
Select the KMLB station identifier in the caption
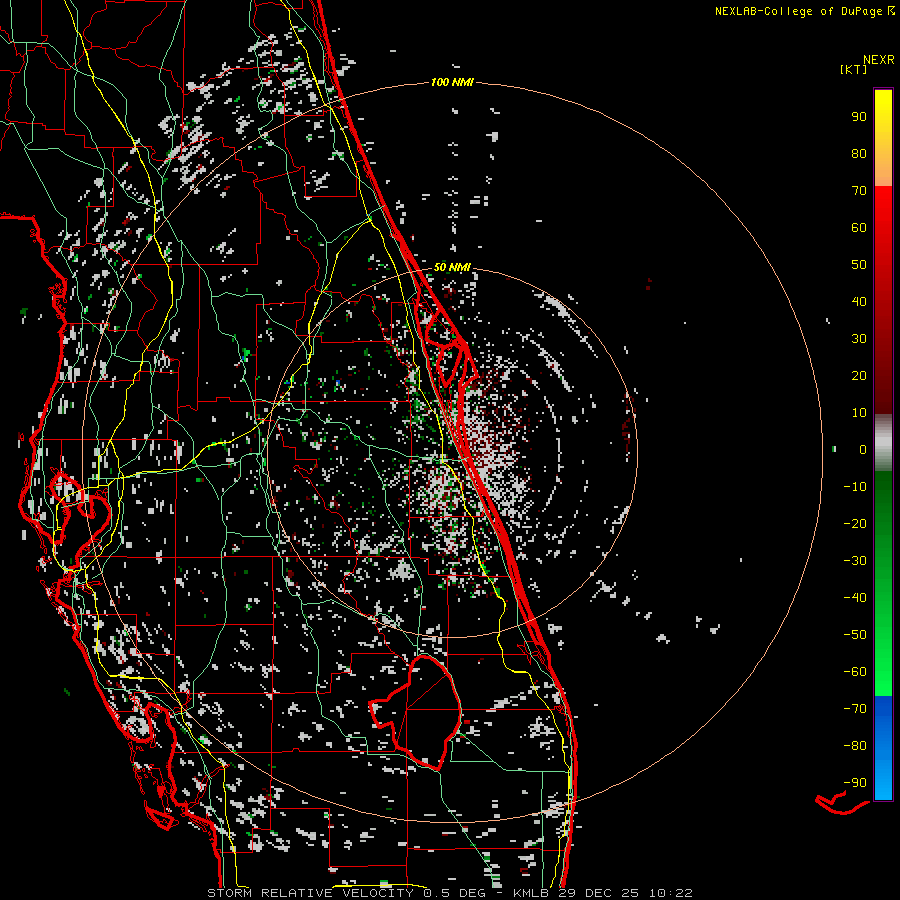(x=533, y=892)
